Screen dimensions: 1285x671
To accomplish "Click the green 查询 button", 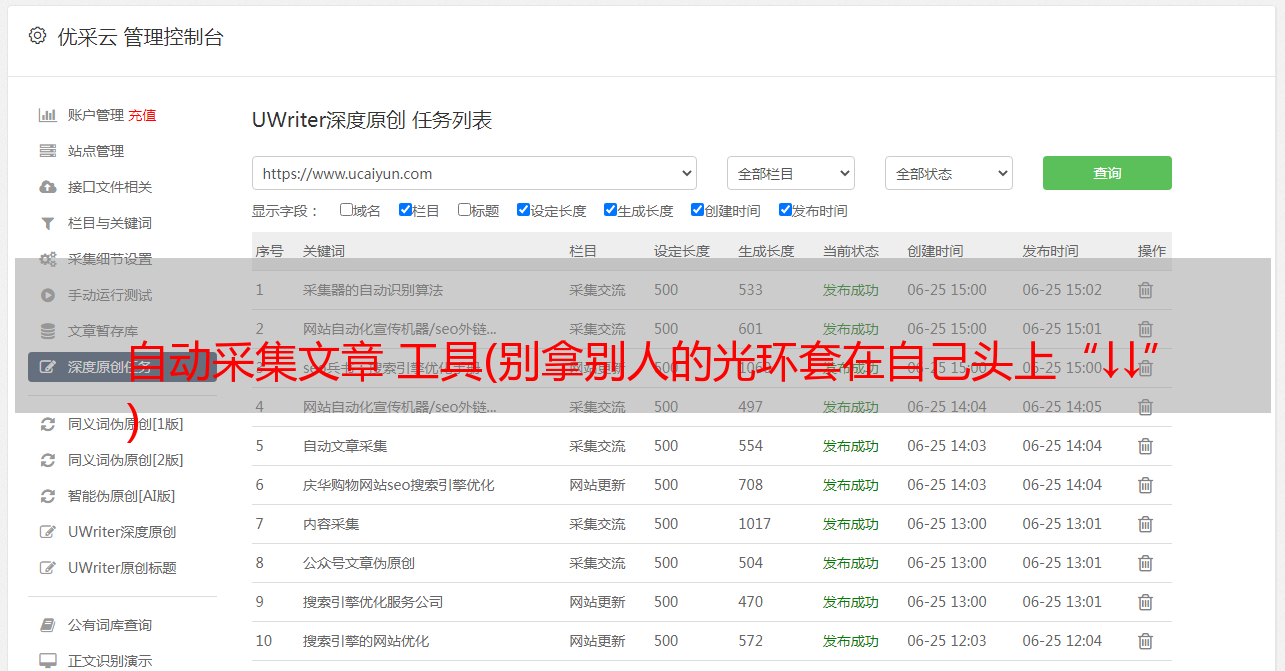I will (x=1107, y=173).
